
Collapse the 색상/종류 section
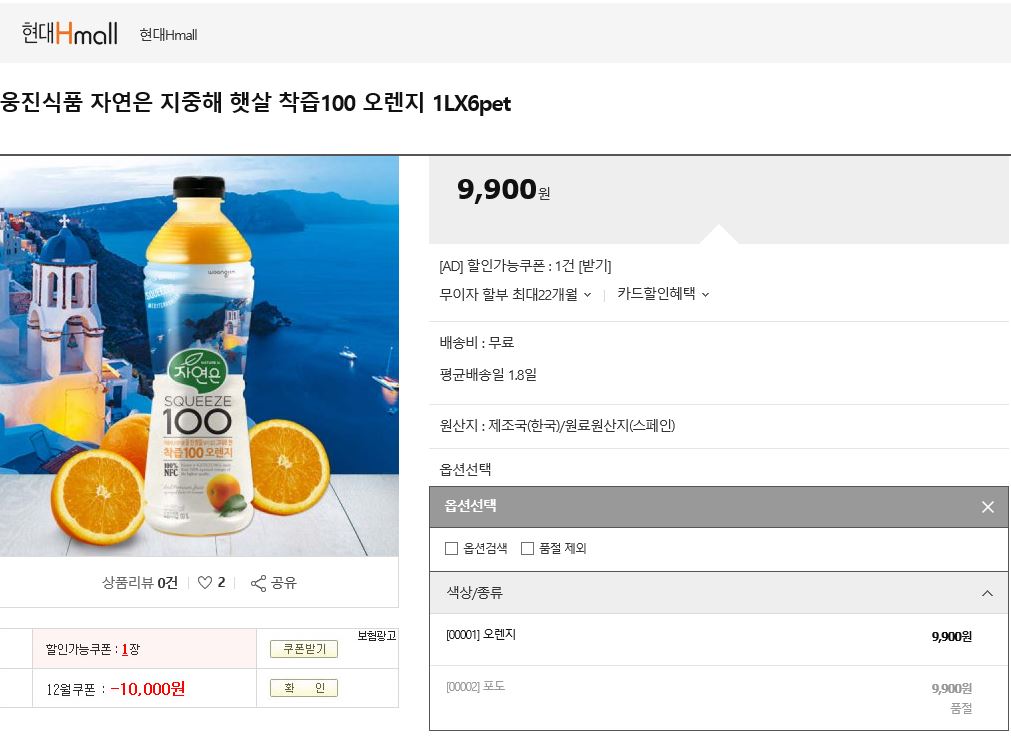coord(988,593)
